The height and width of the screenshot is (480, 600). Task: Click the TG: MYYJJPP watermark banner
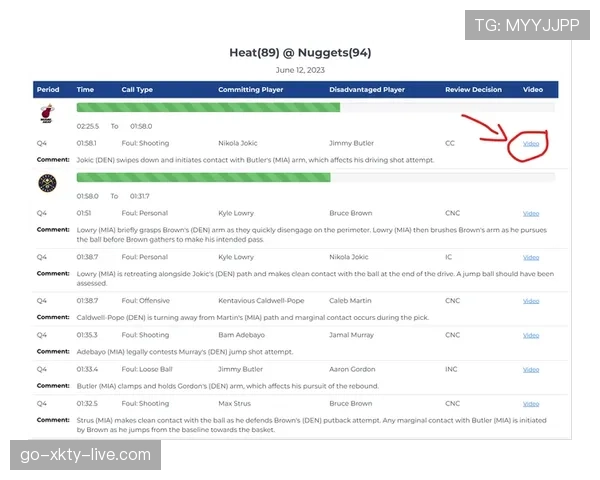[527, 25]
